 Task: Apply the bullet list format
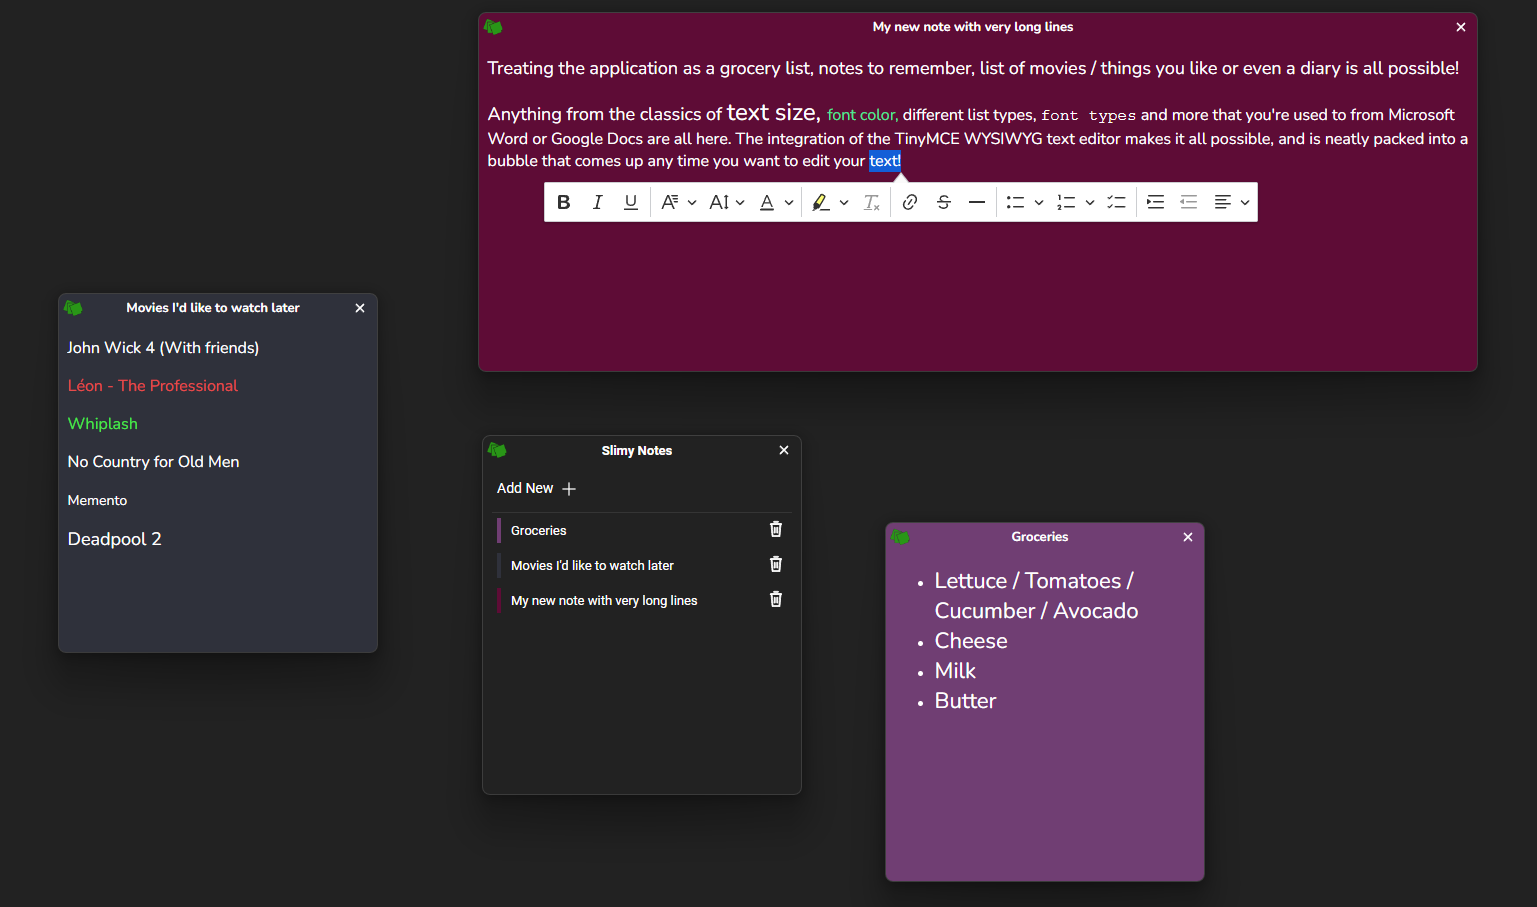[1015, 202]
